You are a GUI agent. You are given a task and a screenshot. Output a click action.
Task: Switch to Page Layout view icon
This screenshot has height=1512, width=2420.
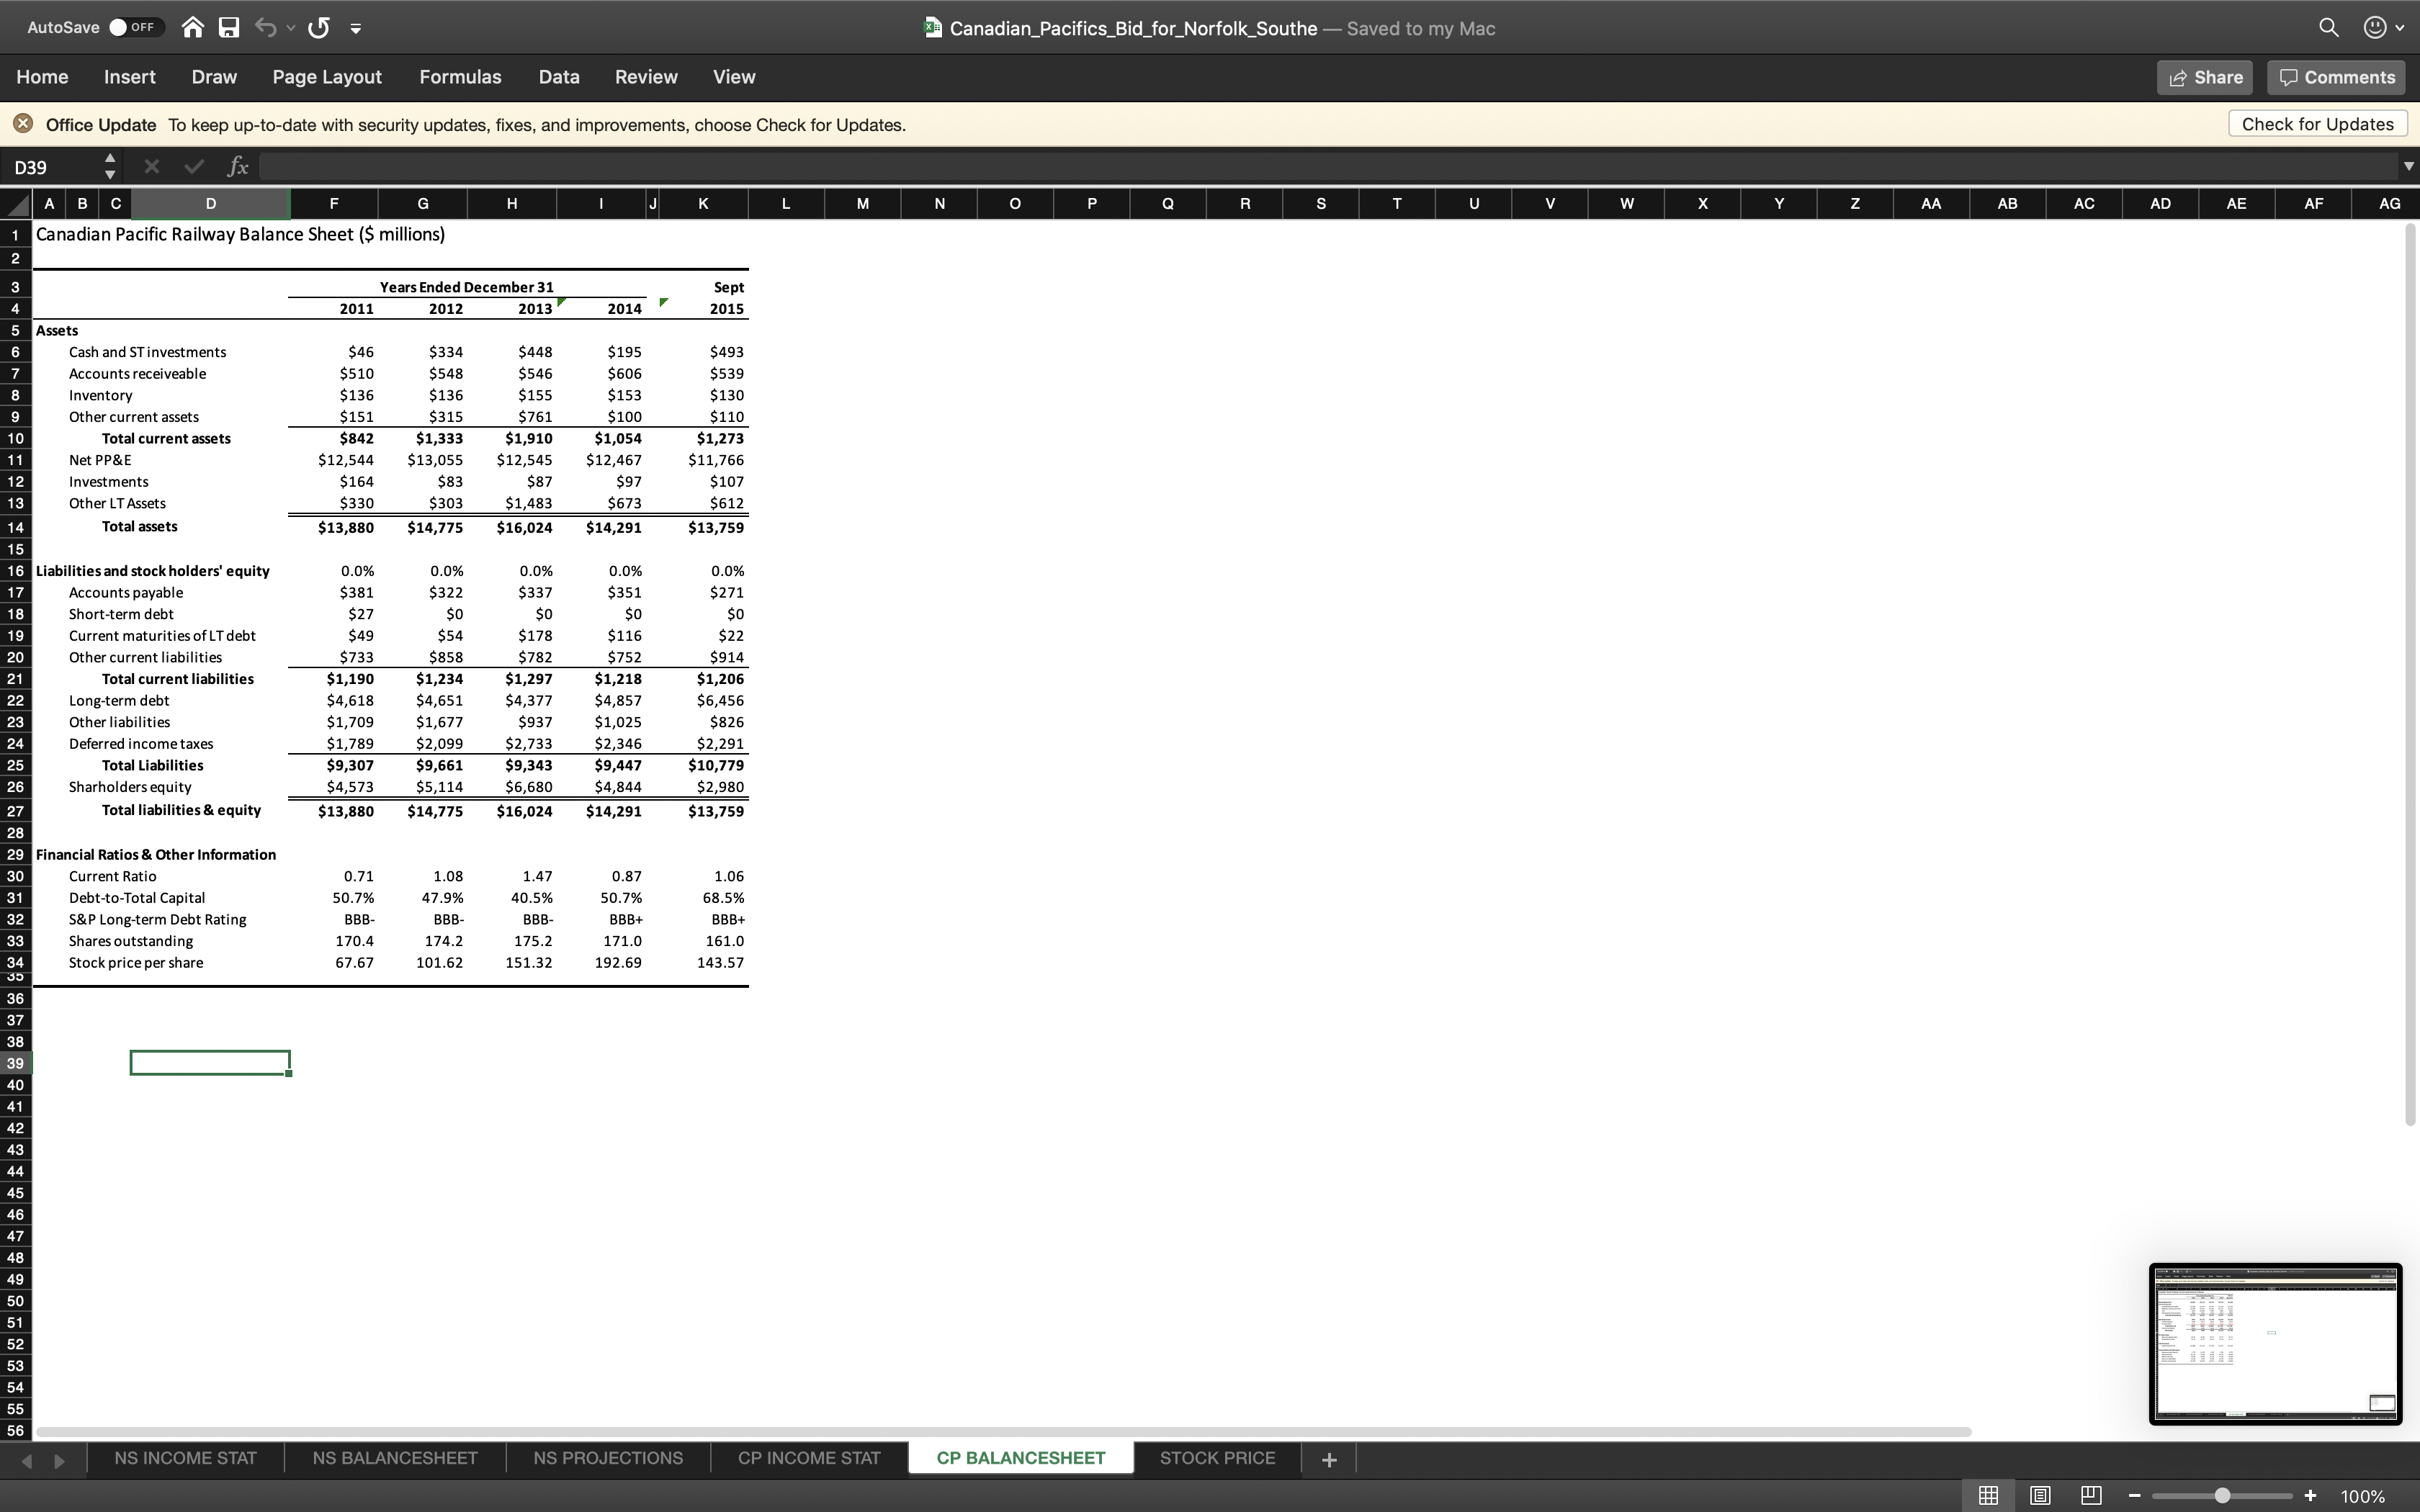click(x=2040, y=1496)
